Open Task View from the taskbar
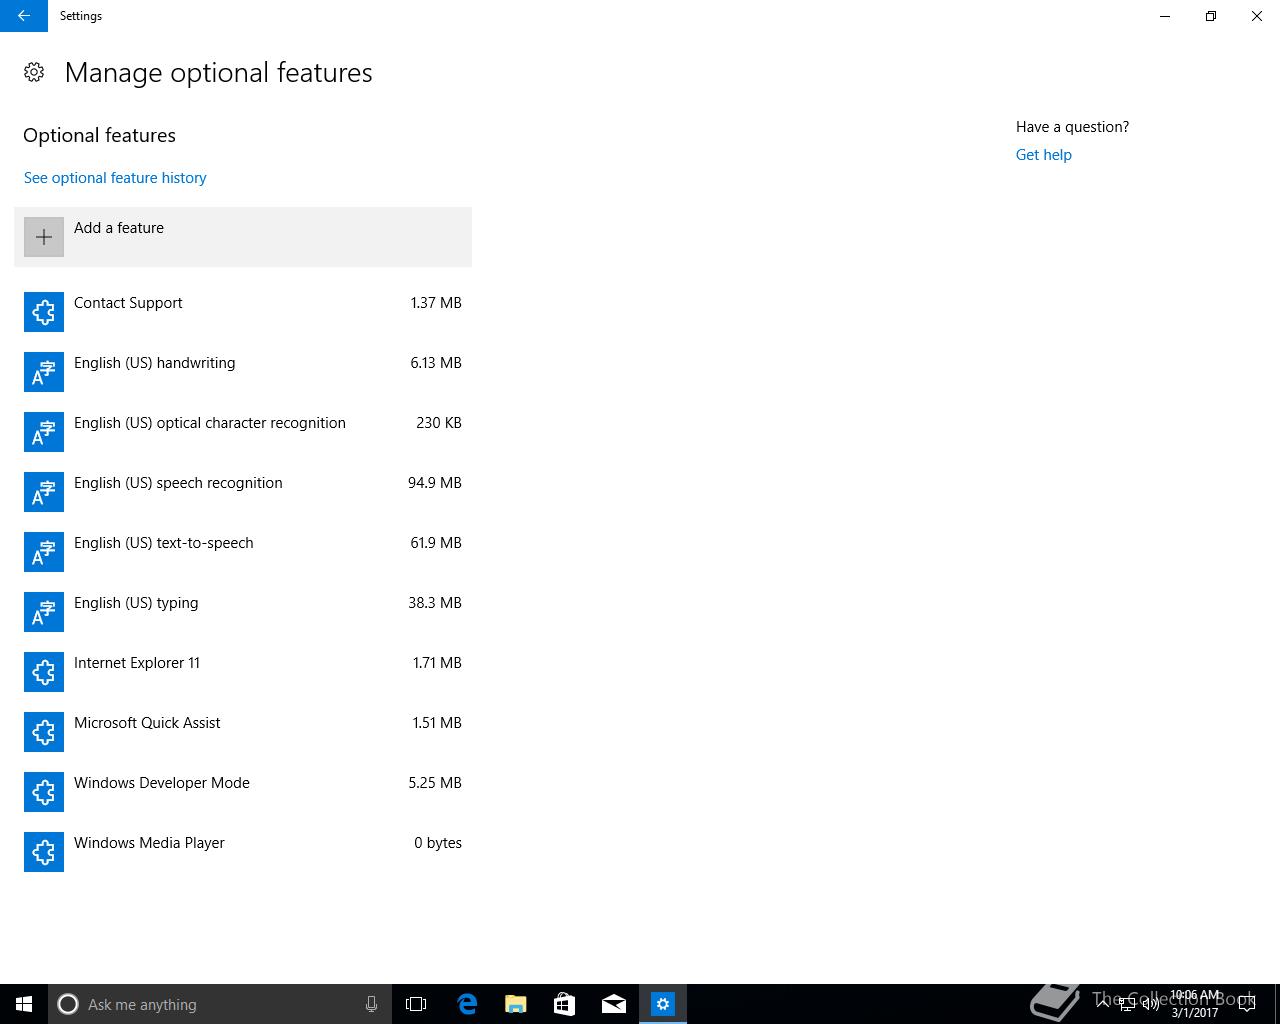The height and width of the screenshot is (1024, 1280). coord(416,1004)
